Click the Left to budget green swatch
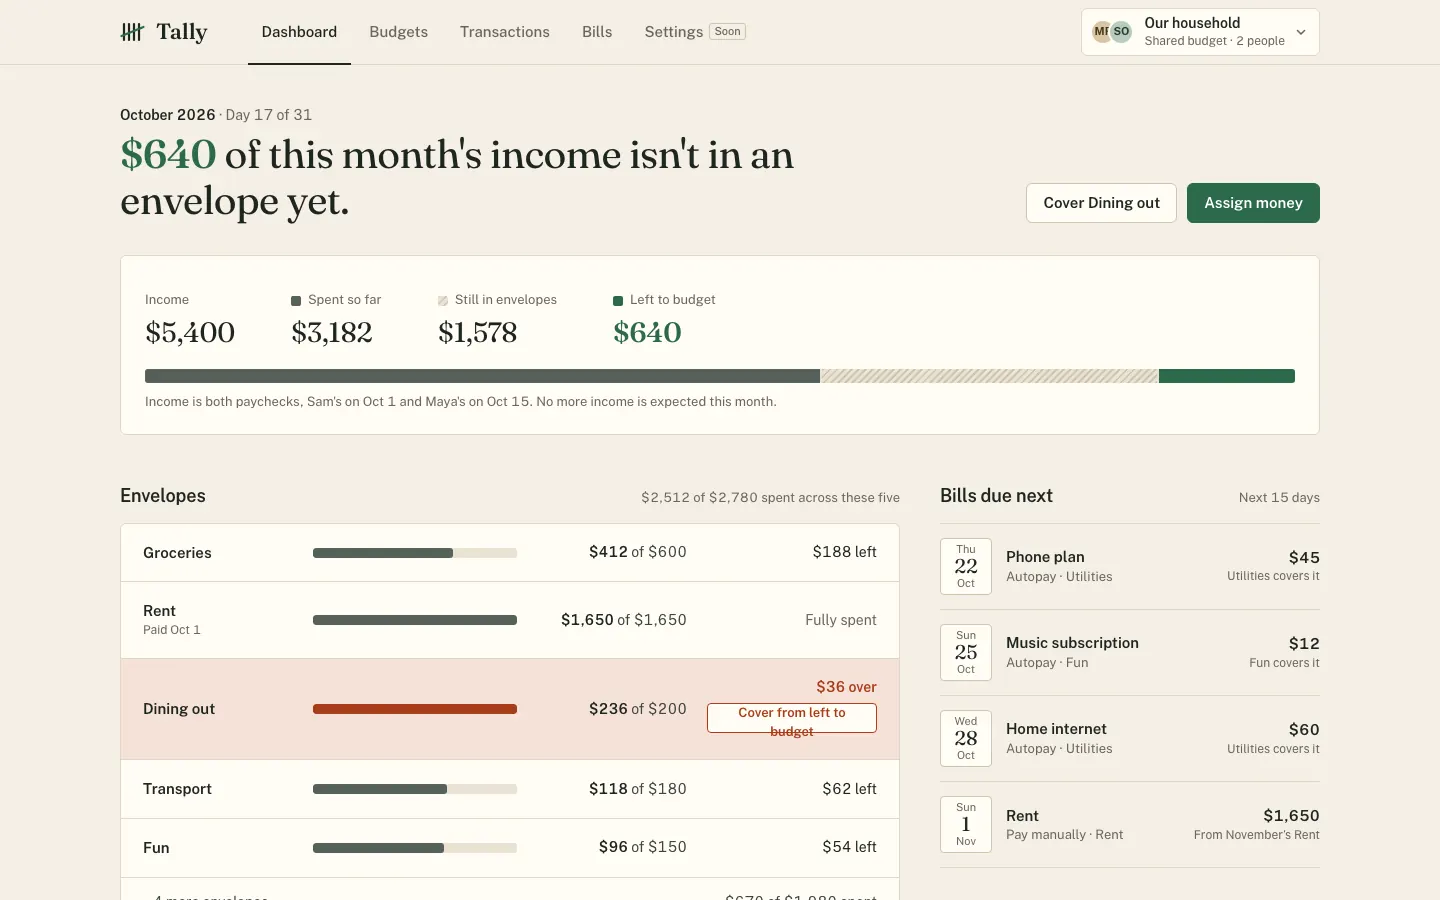Image resolution: width=1440 pixels, height=900 pixels. pyautogui.click(x=618, y=301)
